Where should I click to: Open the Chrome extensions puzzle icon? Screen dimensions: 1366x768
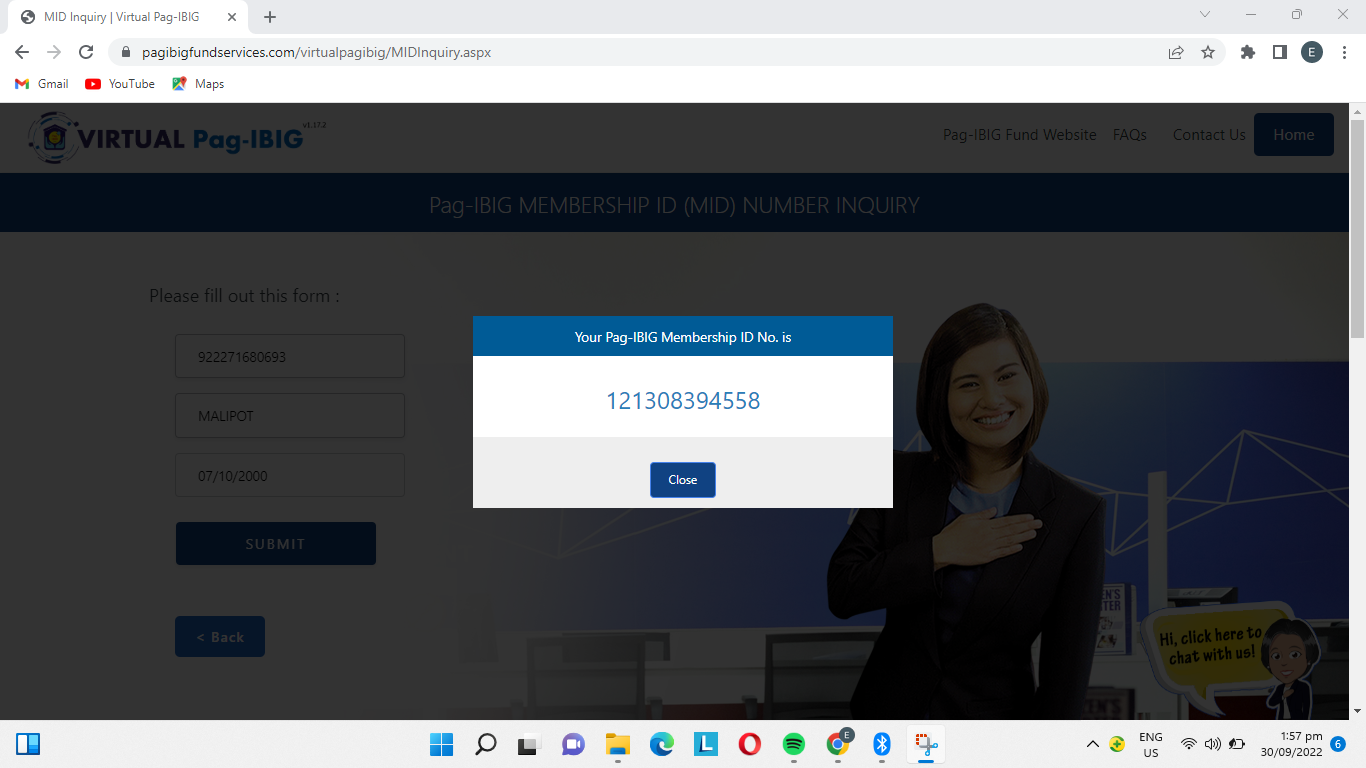1247,52
